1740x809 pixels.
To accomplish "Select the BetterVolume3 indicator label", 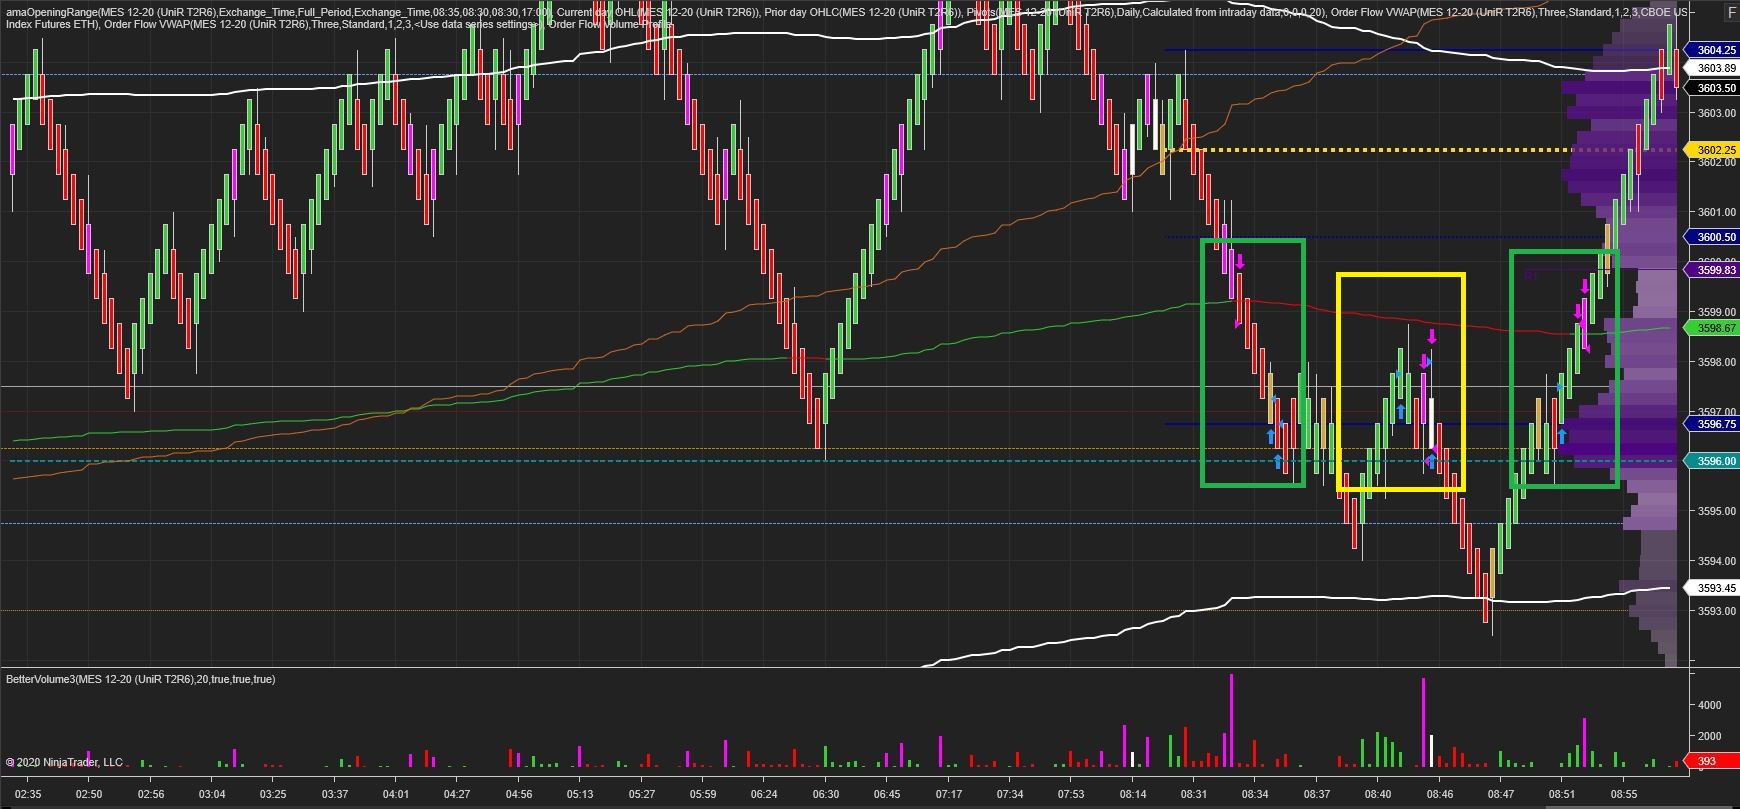I will point(140,679).
